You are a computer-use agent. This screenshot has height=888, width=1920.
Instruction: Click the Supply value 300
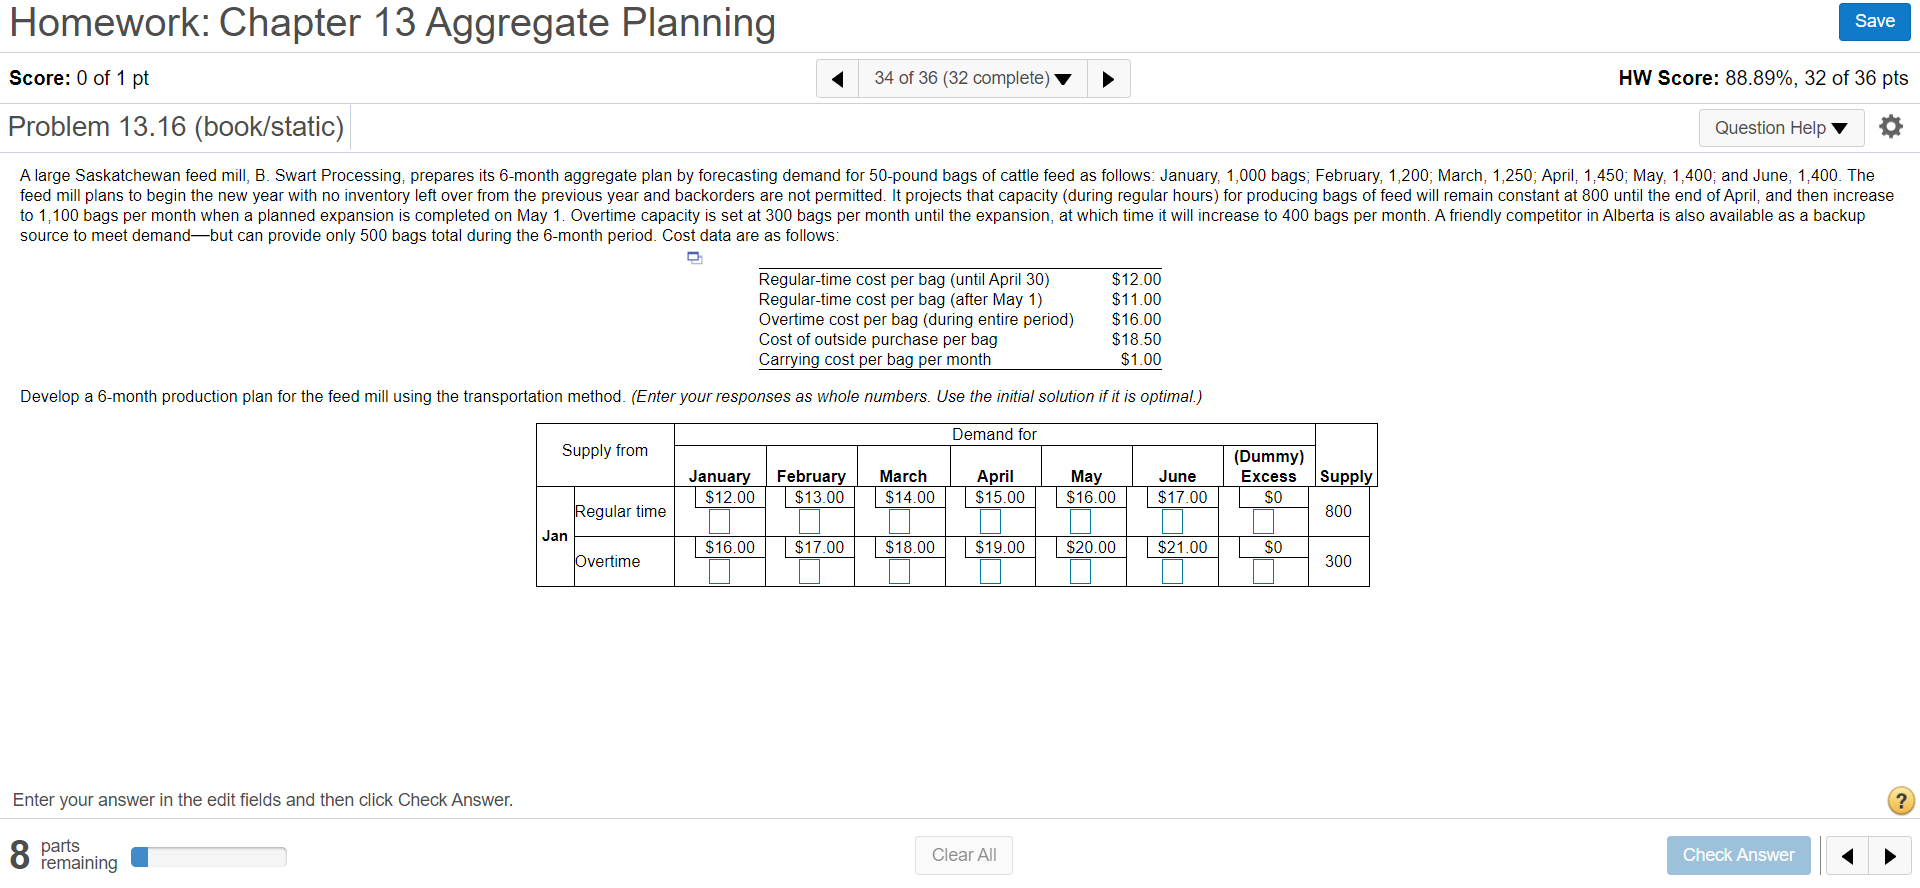click(1338, 561)
